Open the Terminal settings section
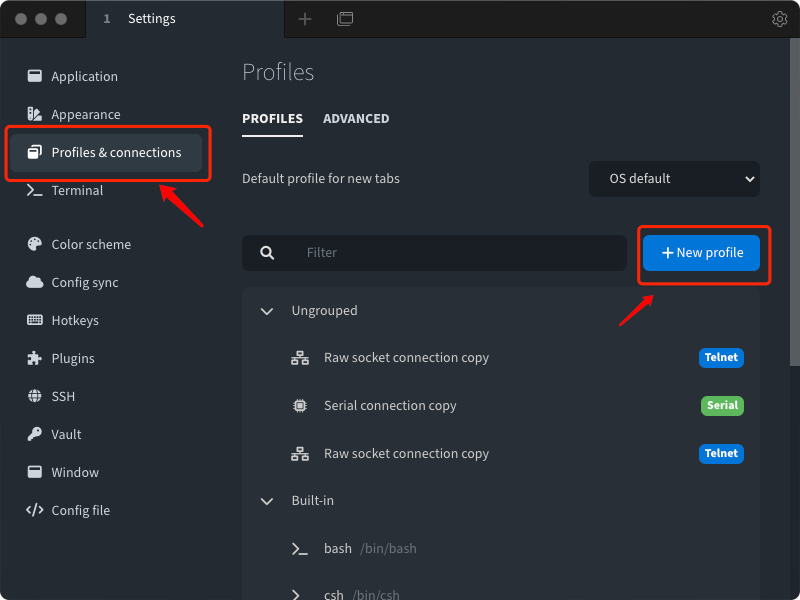Screen dimensions: 800x600 [77, 190]
